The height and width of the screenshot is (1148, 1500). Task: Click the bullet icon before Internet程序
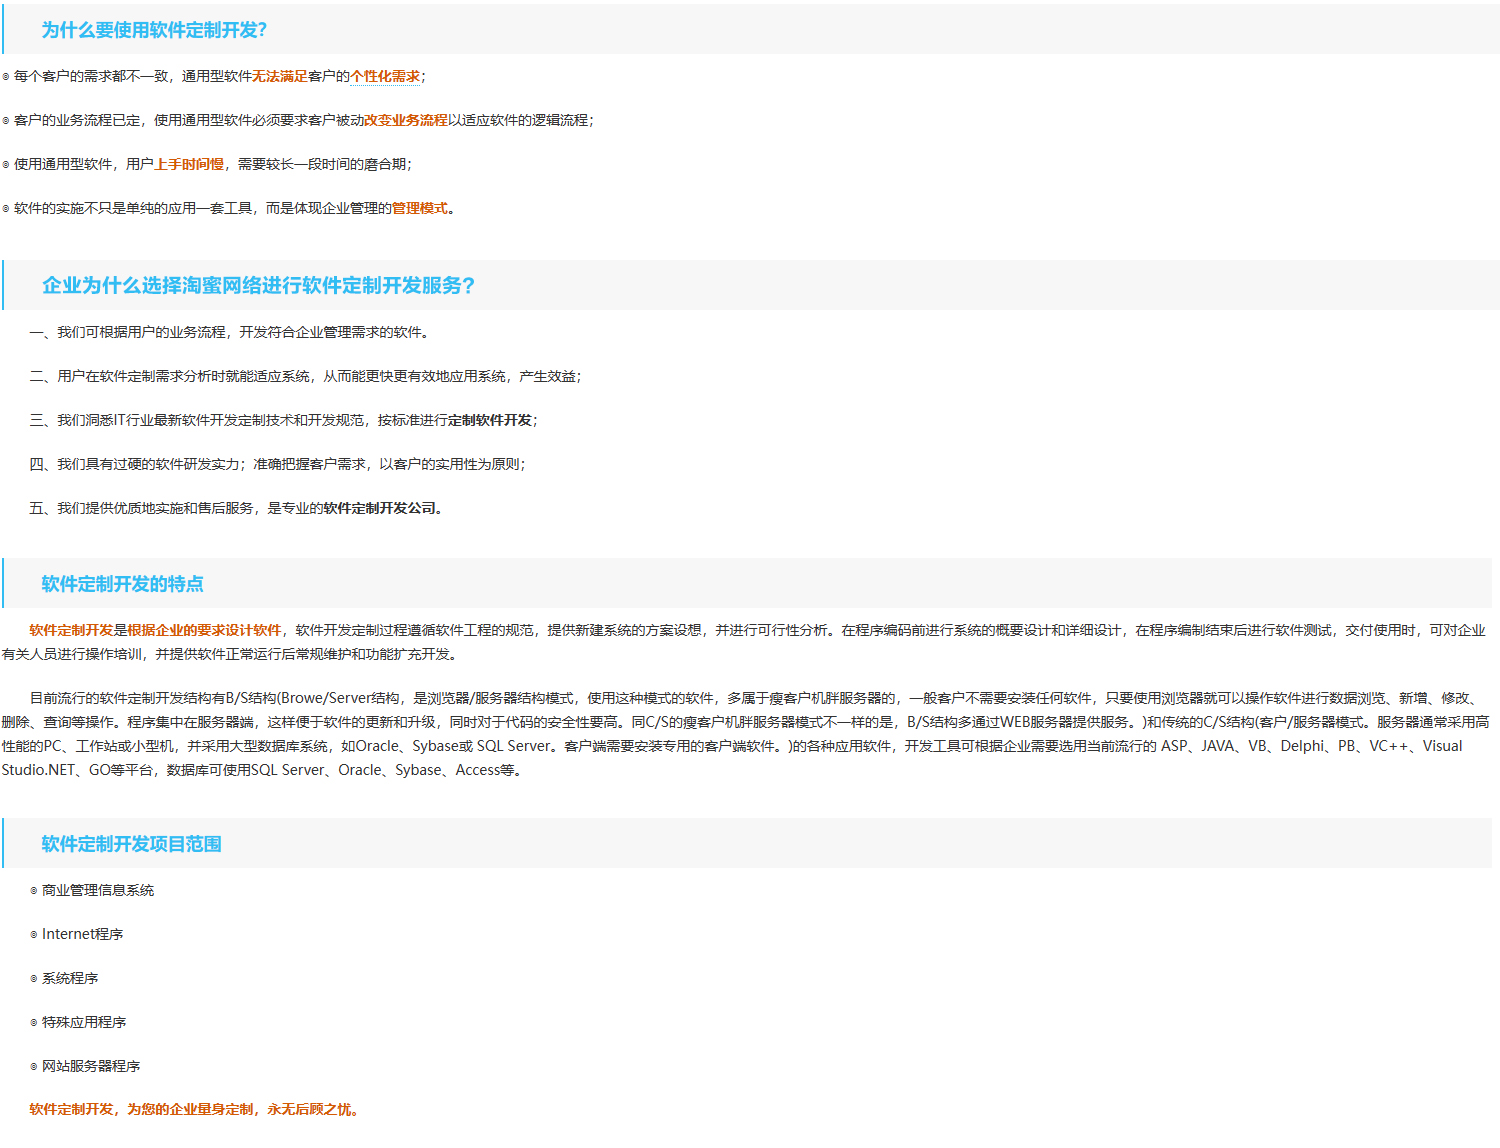point(34,935)
